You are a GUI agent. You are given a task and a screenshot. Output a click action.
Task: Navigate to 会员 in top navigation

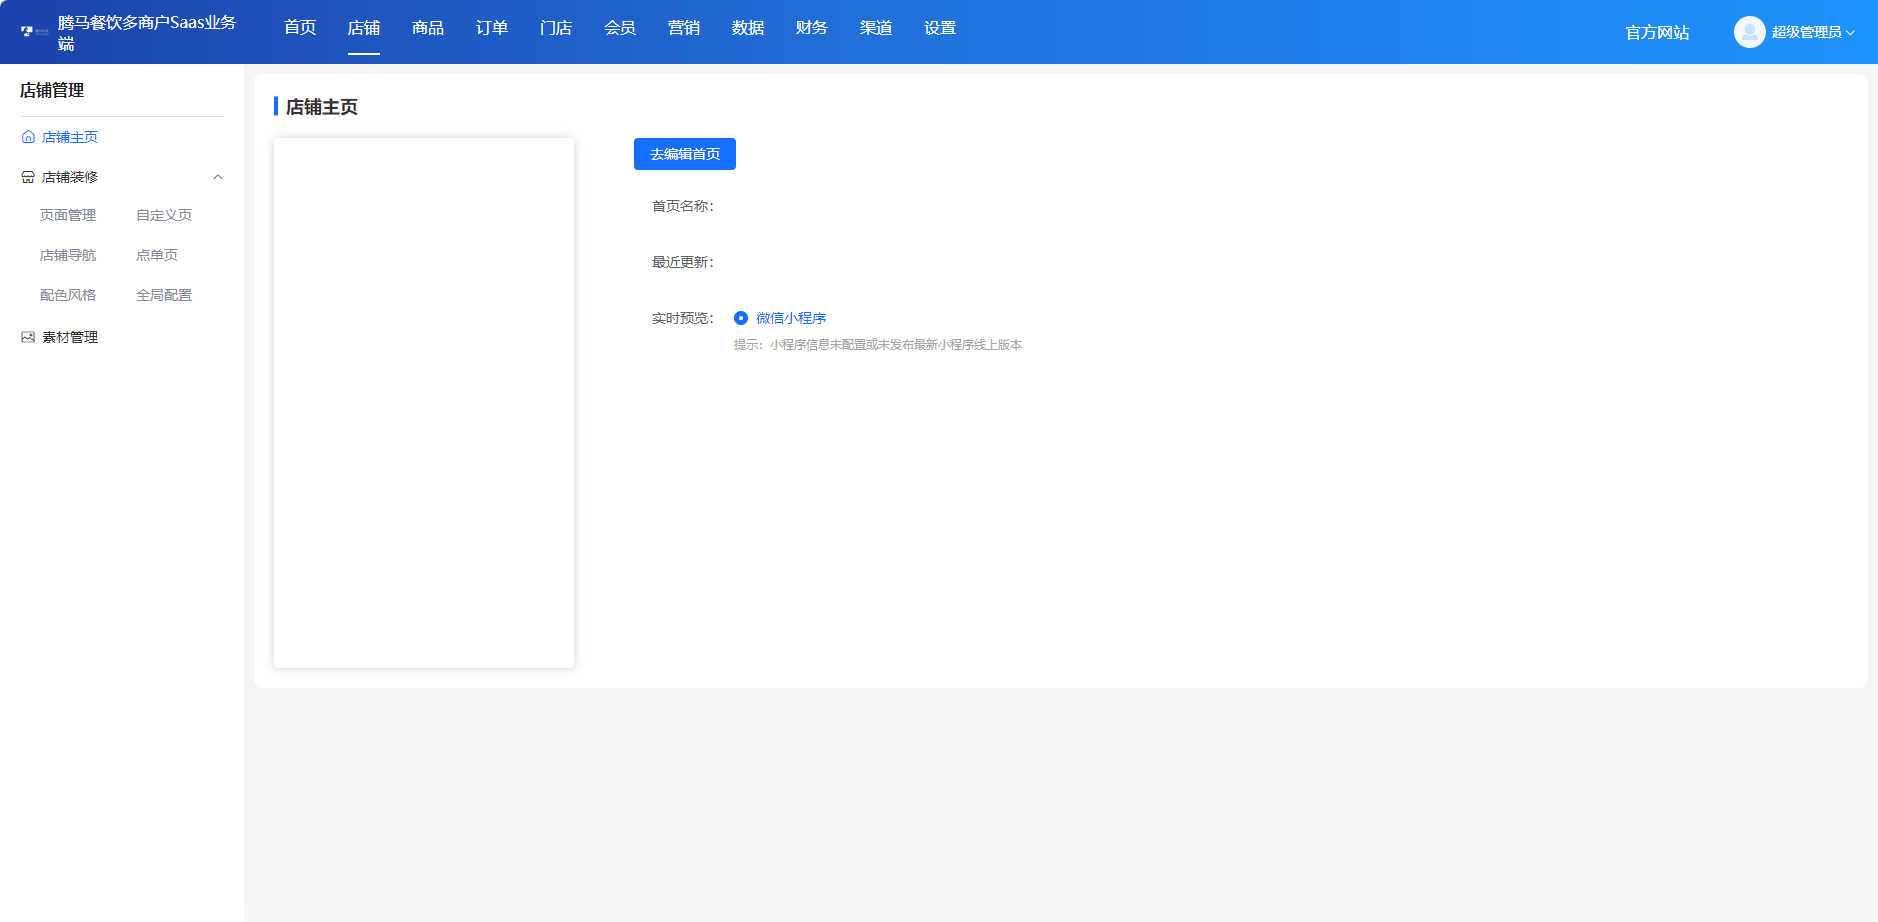(619, 28)
